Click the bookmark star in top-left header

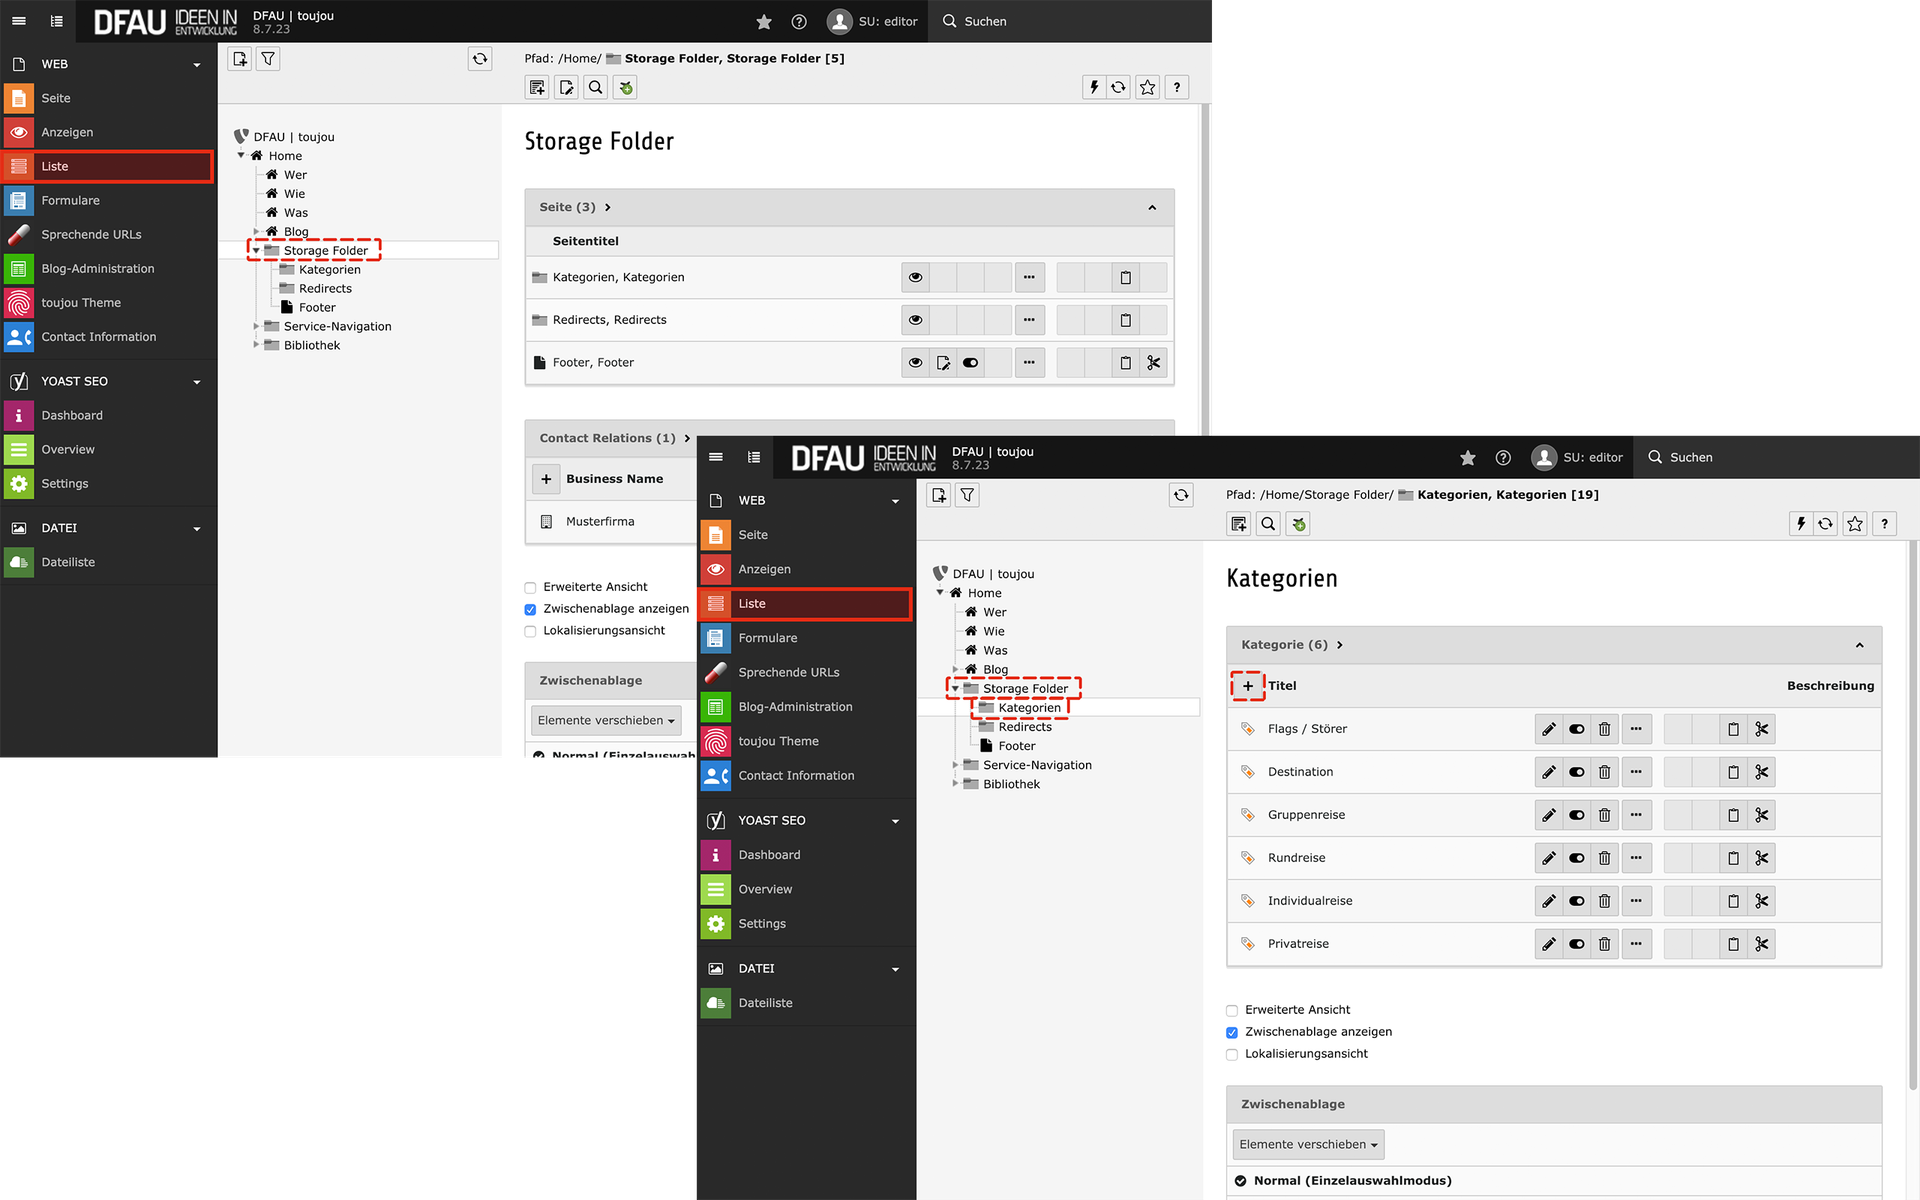(x=764, y=21)
